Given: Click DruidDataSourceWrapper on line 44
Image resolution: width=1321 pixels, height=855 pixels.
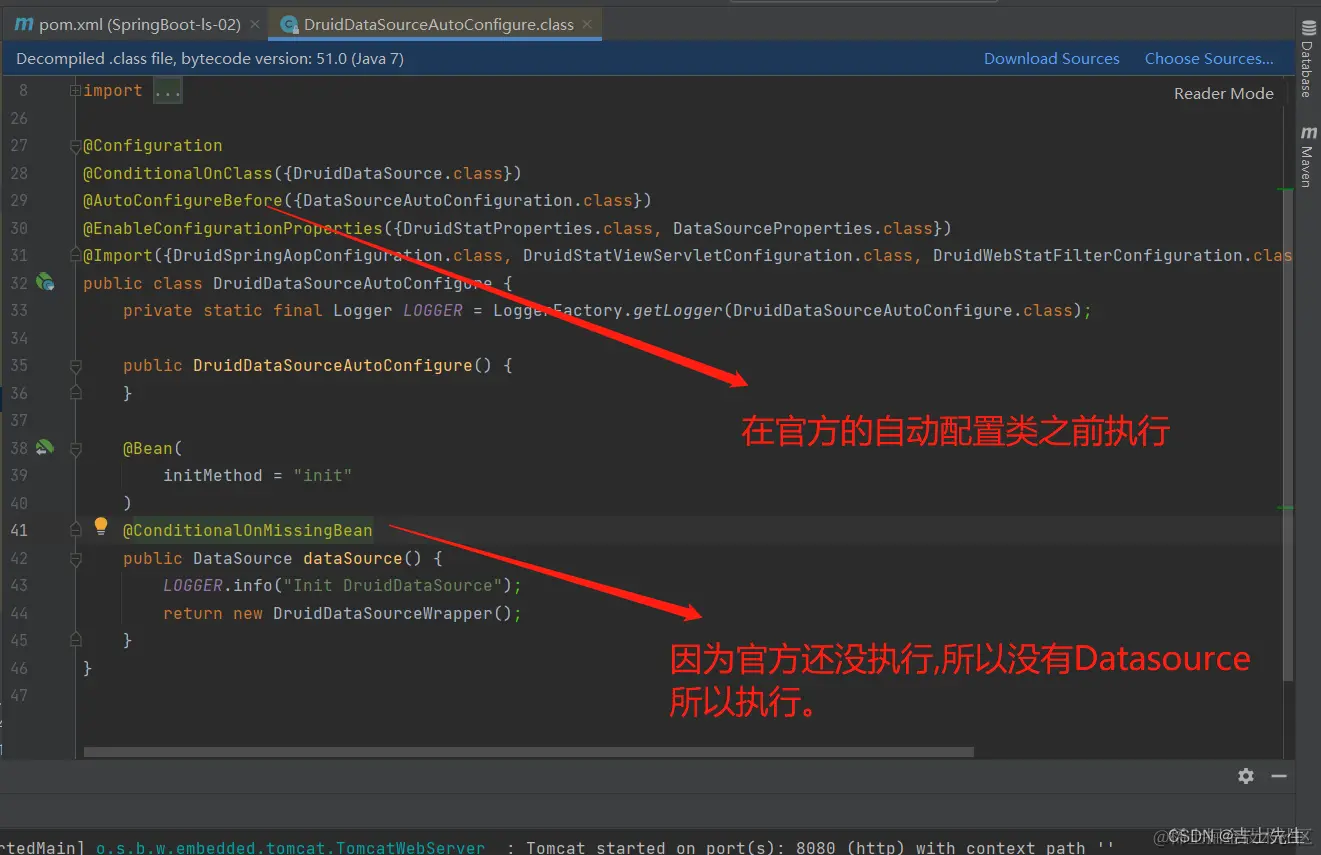Looking at the screenshot, I should point(383,613).
